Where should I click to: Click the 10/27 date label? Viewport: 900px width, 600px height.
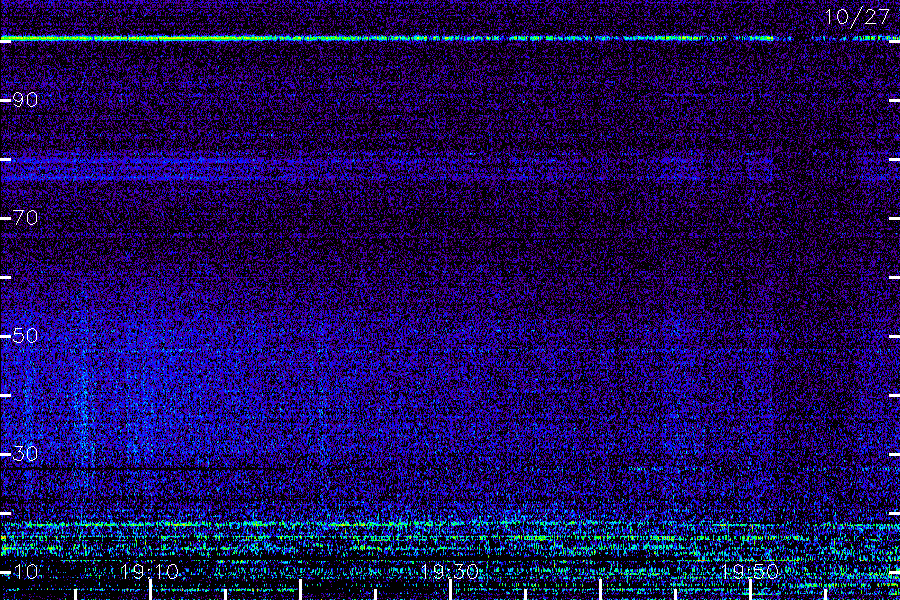(x=857, y=17)
